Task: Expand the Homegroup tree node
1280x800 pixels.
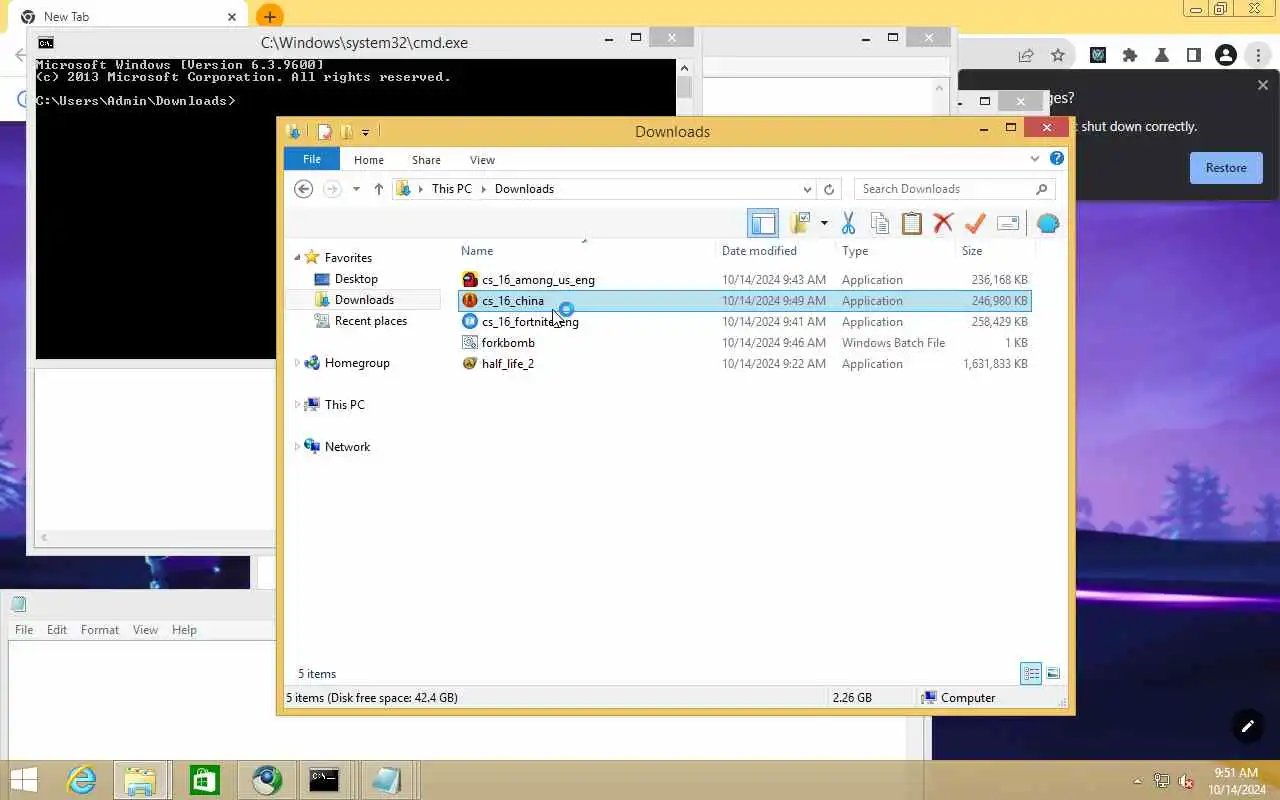Action: pos(297,363)
